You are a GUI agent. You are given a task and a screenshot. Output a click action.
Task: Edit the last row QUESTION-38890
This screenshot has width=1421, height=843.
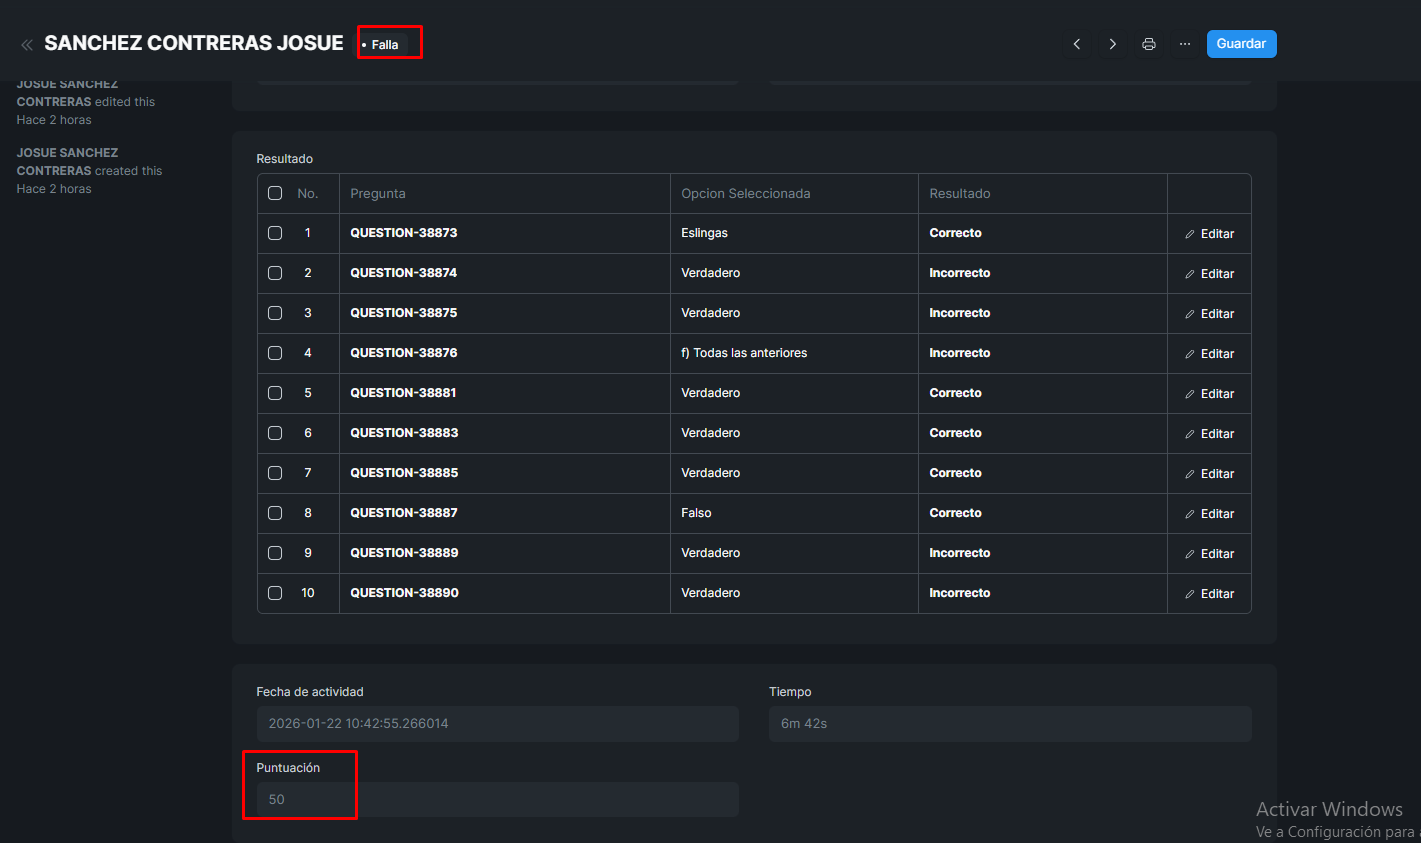[x=1209, y=594]
